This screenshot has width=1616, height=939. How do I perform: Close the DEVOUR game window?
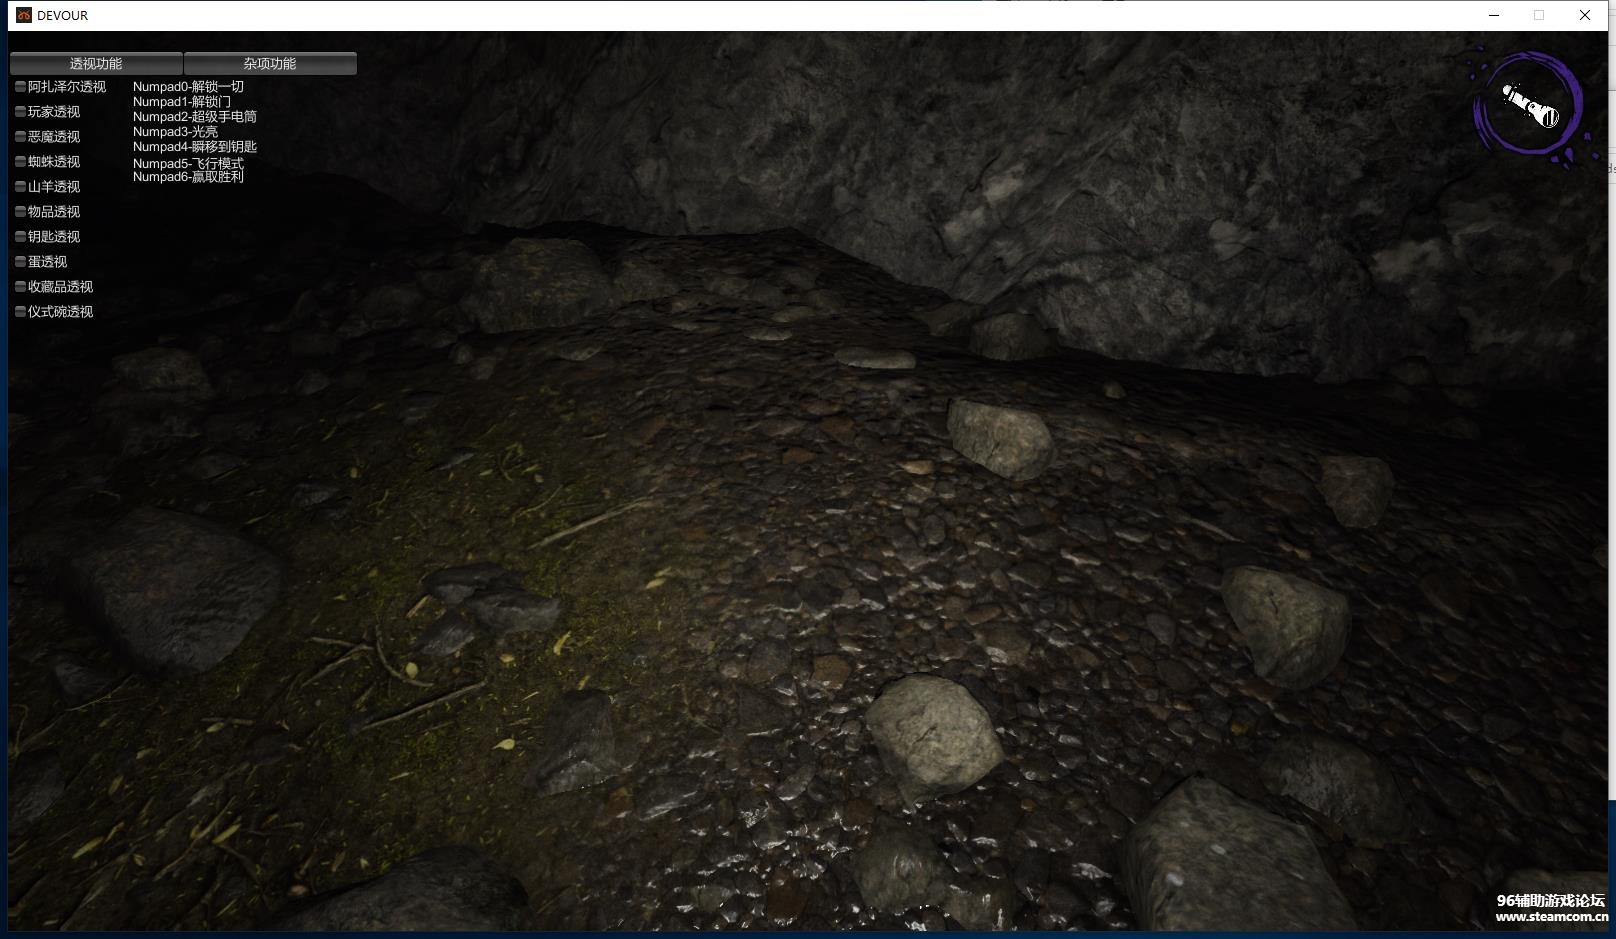(x=1585, y=15)
